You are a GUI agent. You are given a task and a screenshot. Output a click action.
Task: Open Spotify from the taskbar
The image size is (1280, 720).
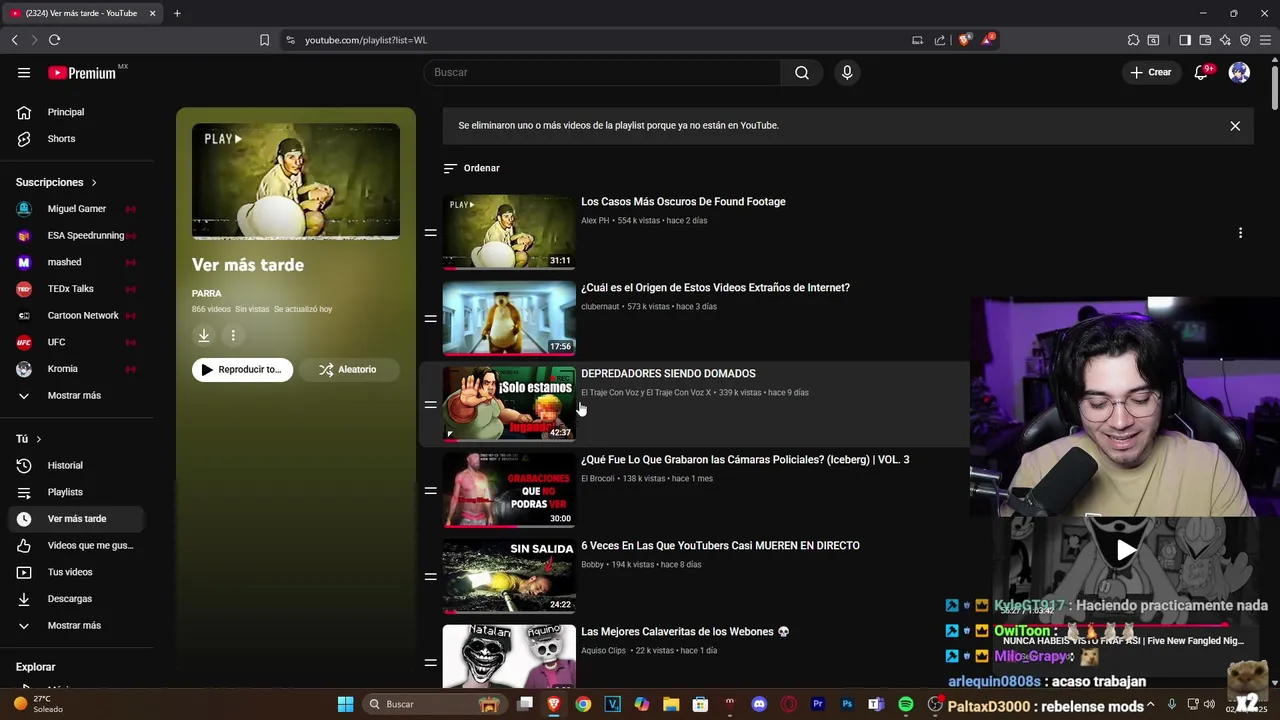tap(906, 704)
